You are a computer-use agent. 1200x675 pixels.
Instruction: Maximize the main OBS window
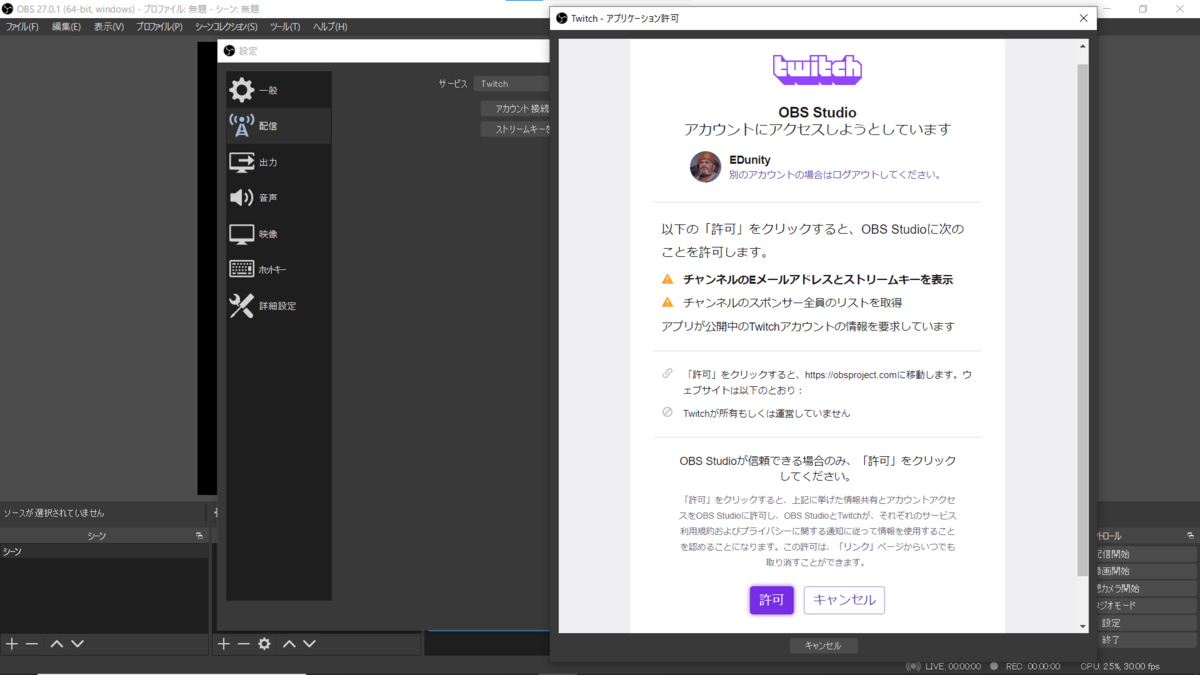coord(1143,9)
